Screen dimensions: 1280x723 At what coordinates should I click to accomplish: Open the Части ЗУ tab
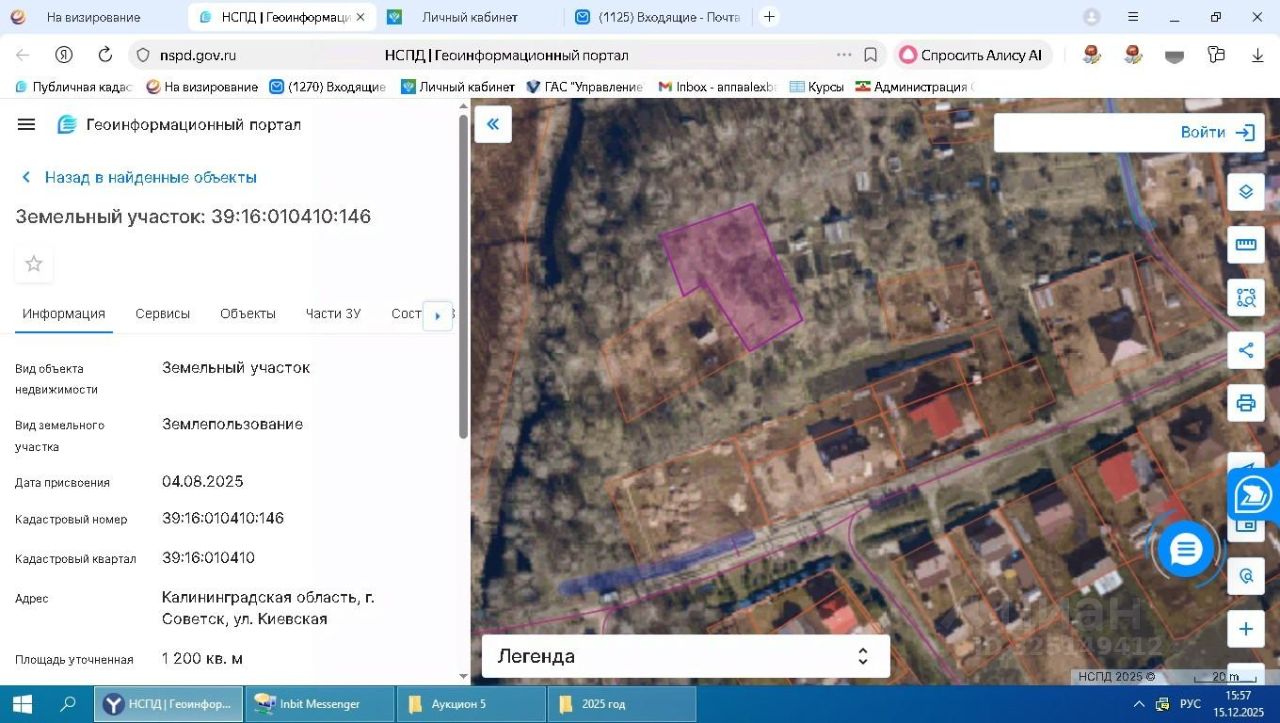(333, 313)
